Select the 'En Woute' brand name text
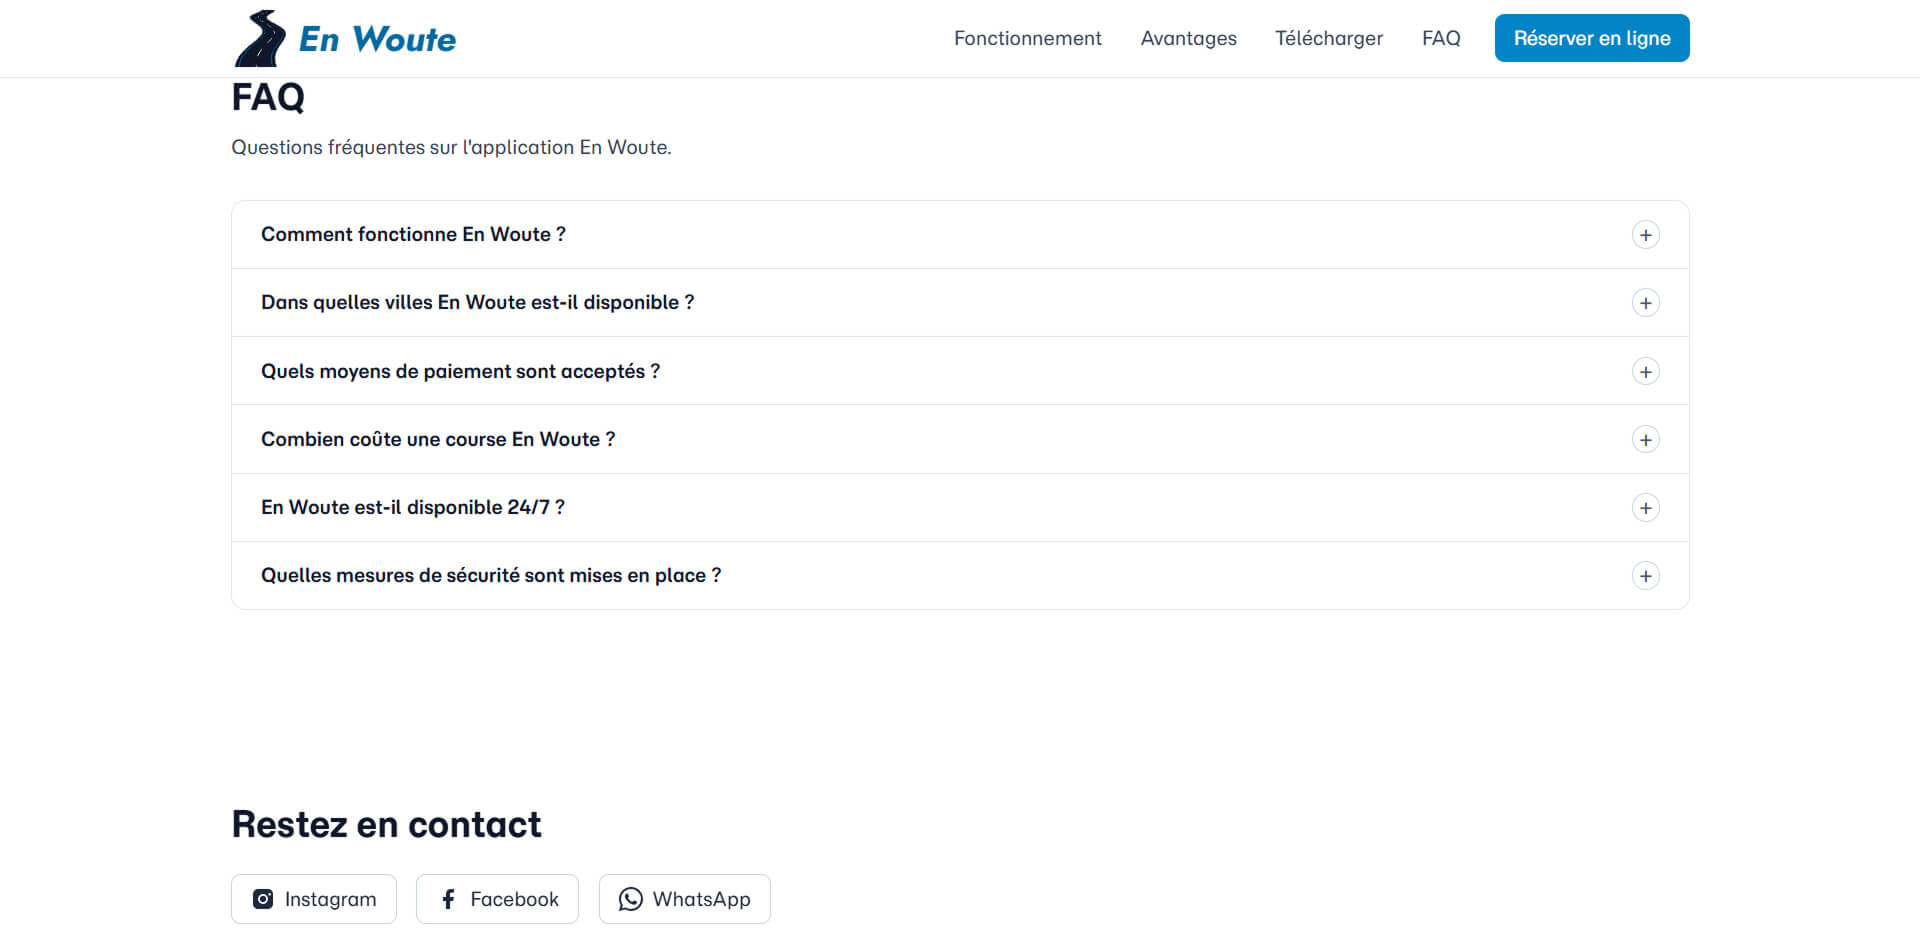The width and height of the screenshot is (1920, 928). click(x=377, y=38)
